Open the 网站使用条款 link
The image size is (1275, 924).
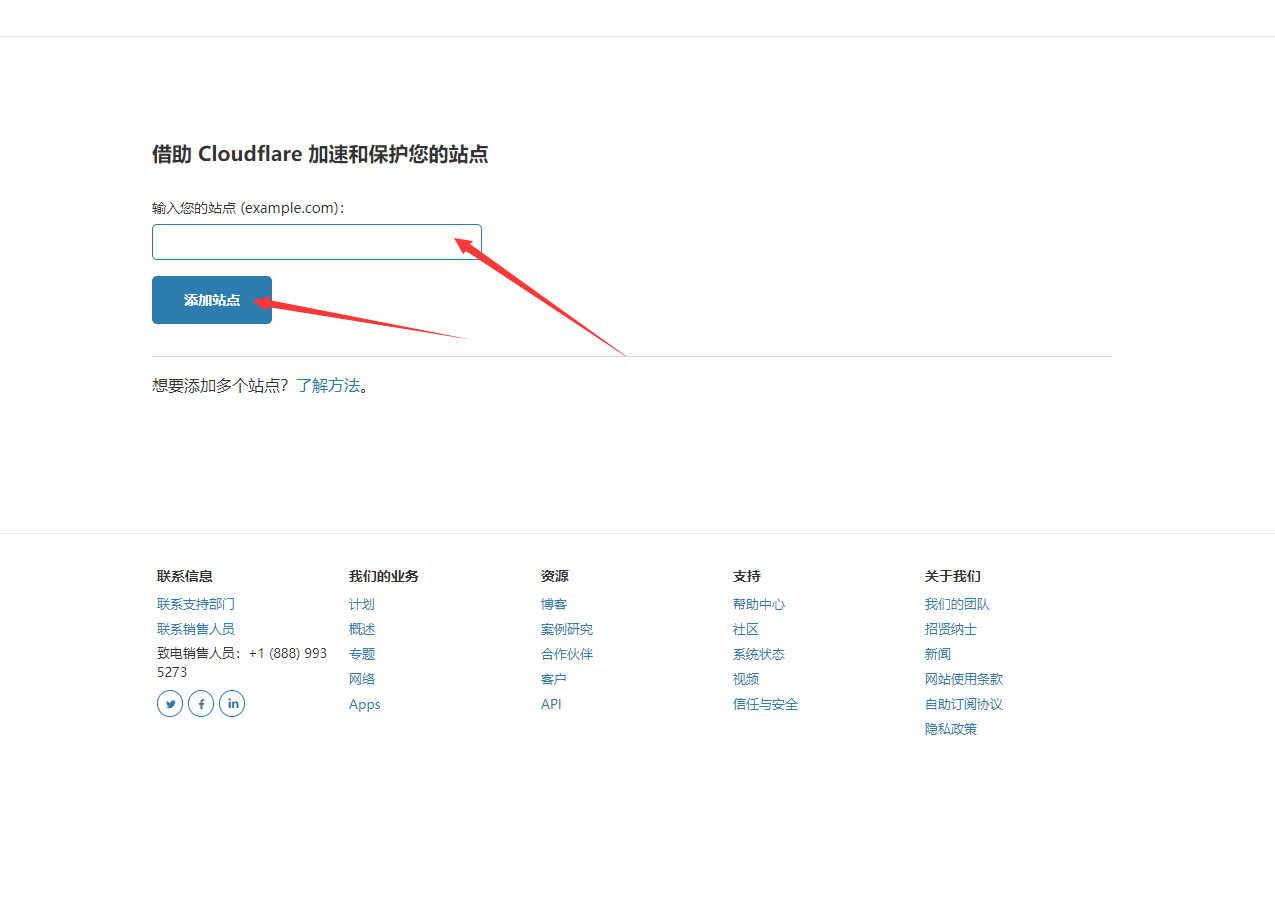coord(964,679)
